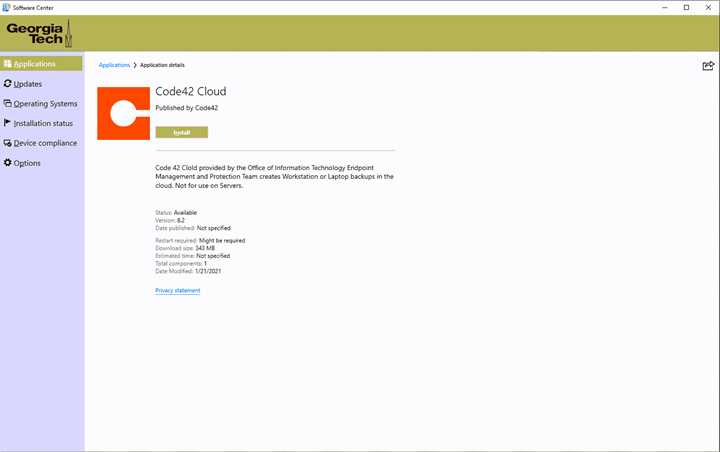Image resolution: width=720 pixels, height=452 pixels.
Task: Maximize the Software Center window
Action: click(x=685, y=7)
